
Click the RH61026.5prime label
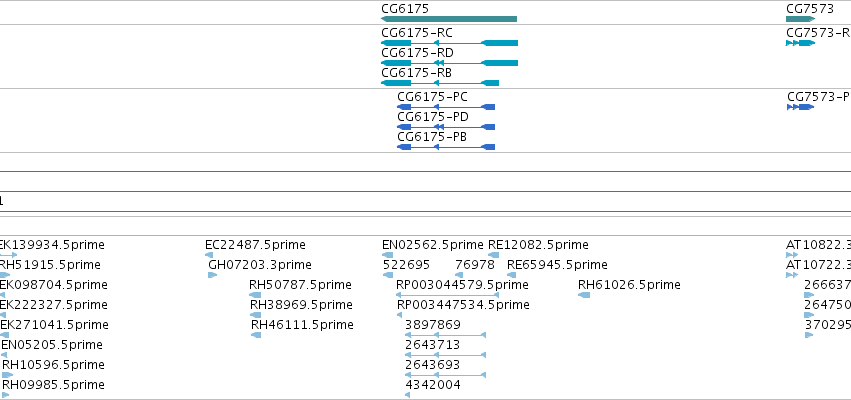click(630, 285)
